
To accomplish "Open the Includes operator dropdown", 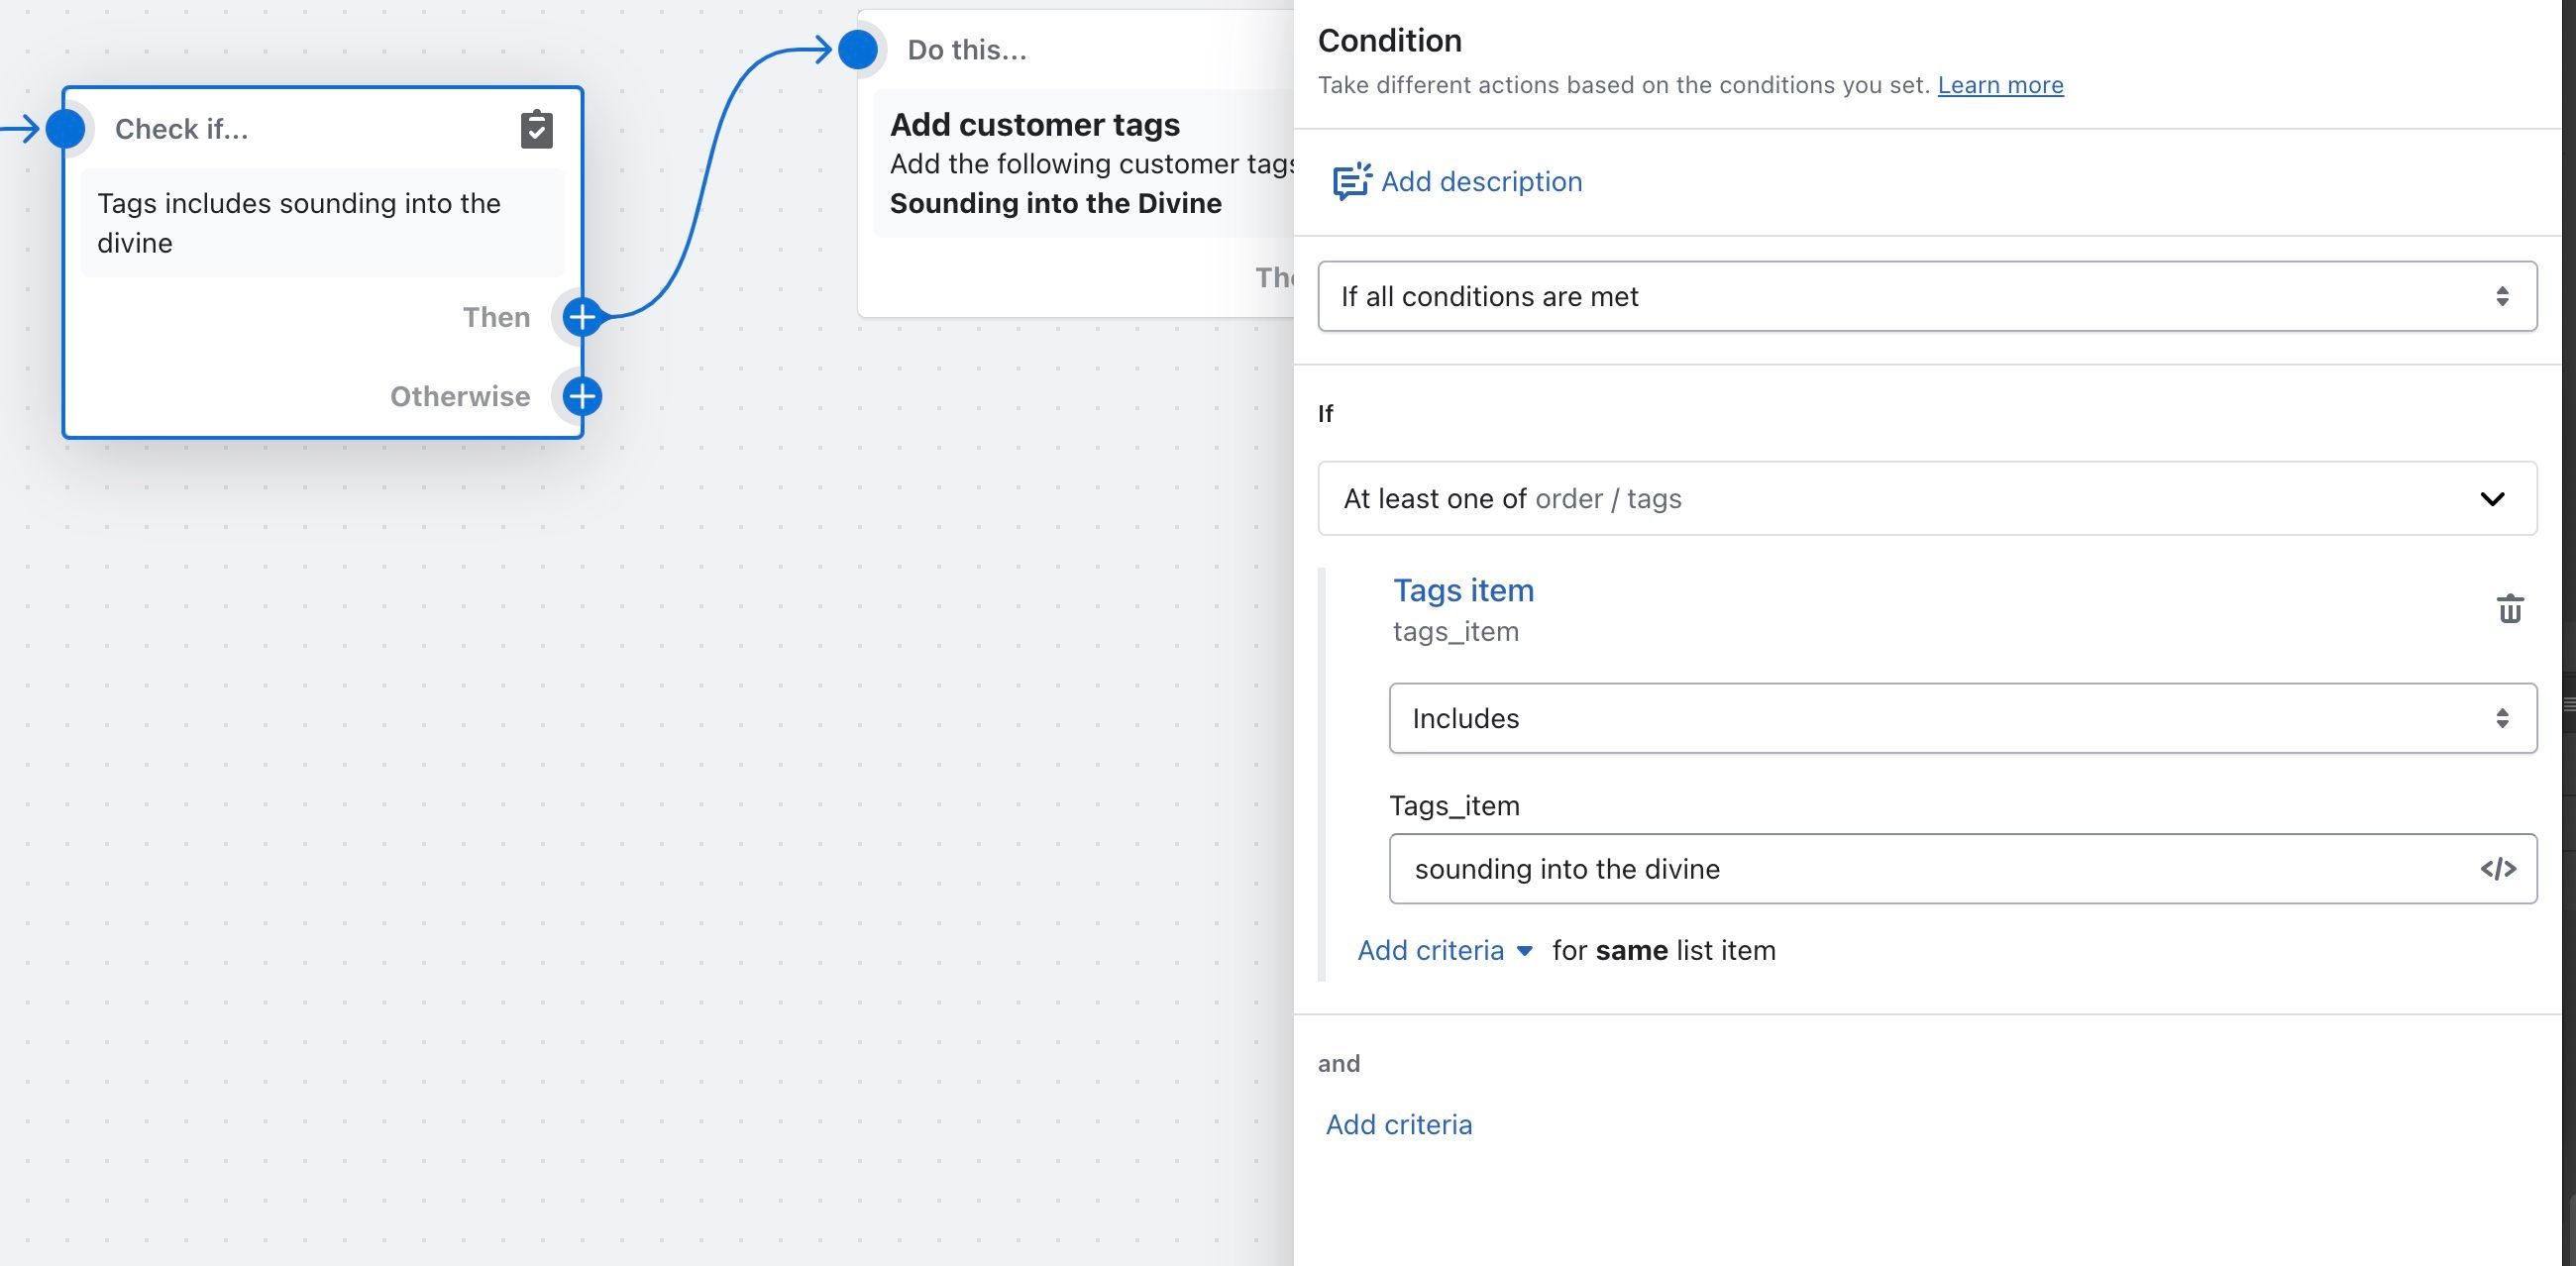I will [1961, 718].
